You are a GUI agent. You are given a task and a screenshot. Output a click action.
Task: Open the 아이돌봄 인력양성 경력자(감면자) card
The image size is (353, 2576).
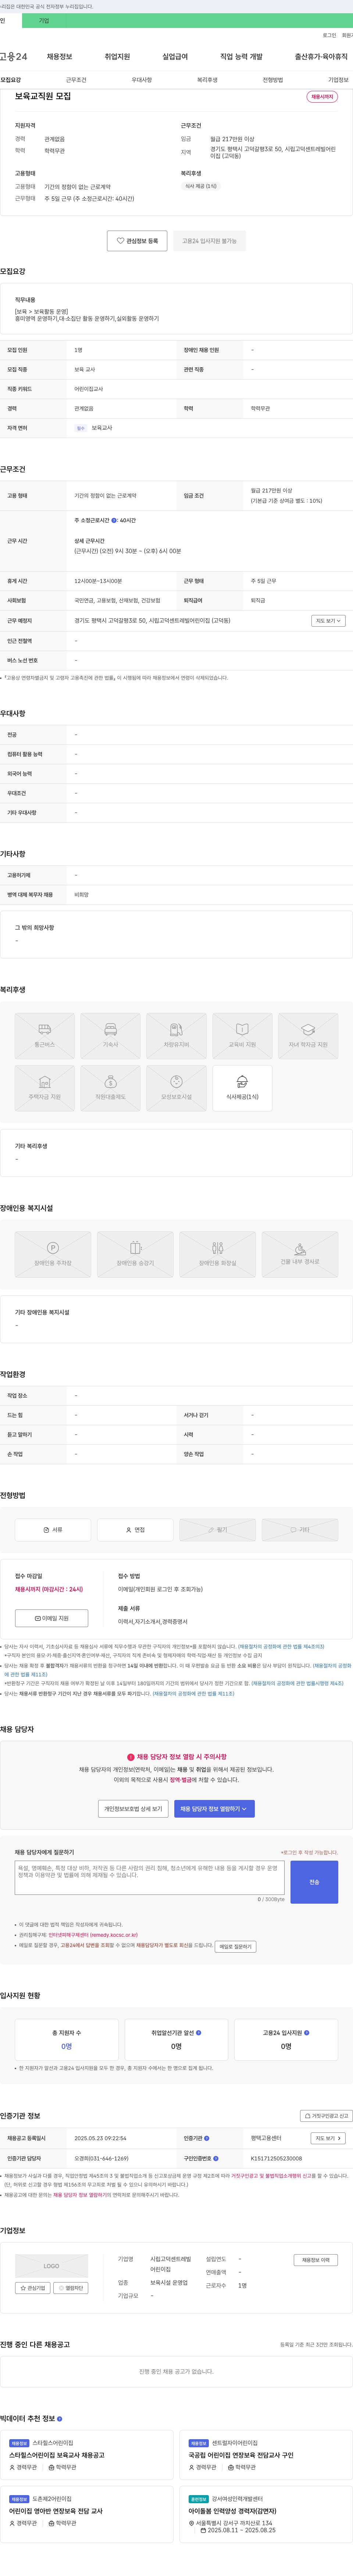pyautogui.click(x=266, y=2513)
